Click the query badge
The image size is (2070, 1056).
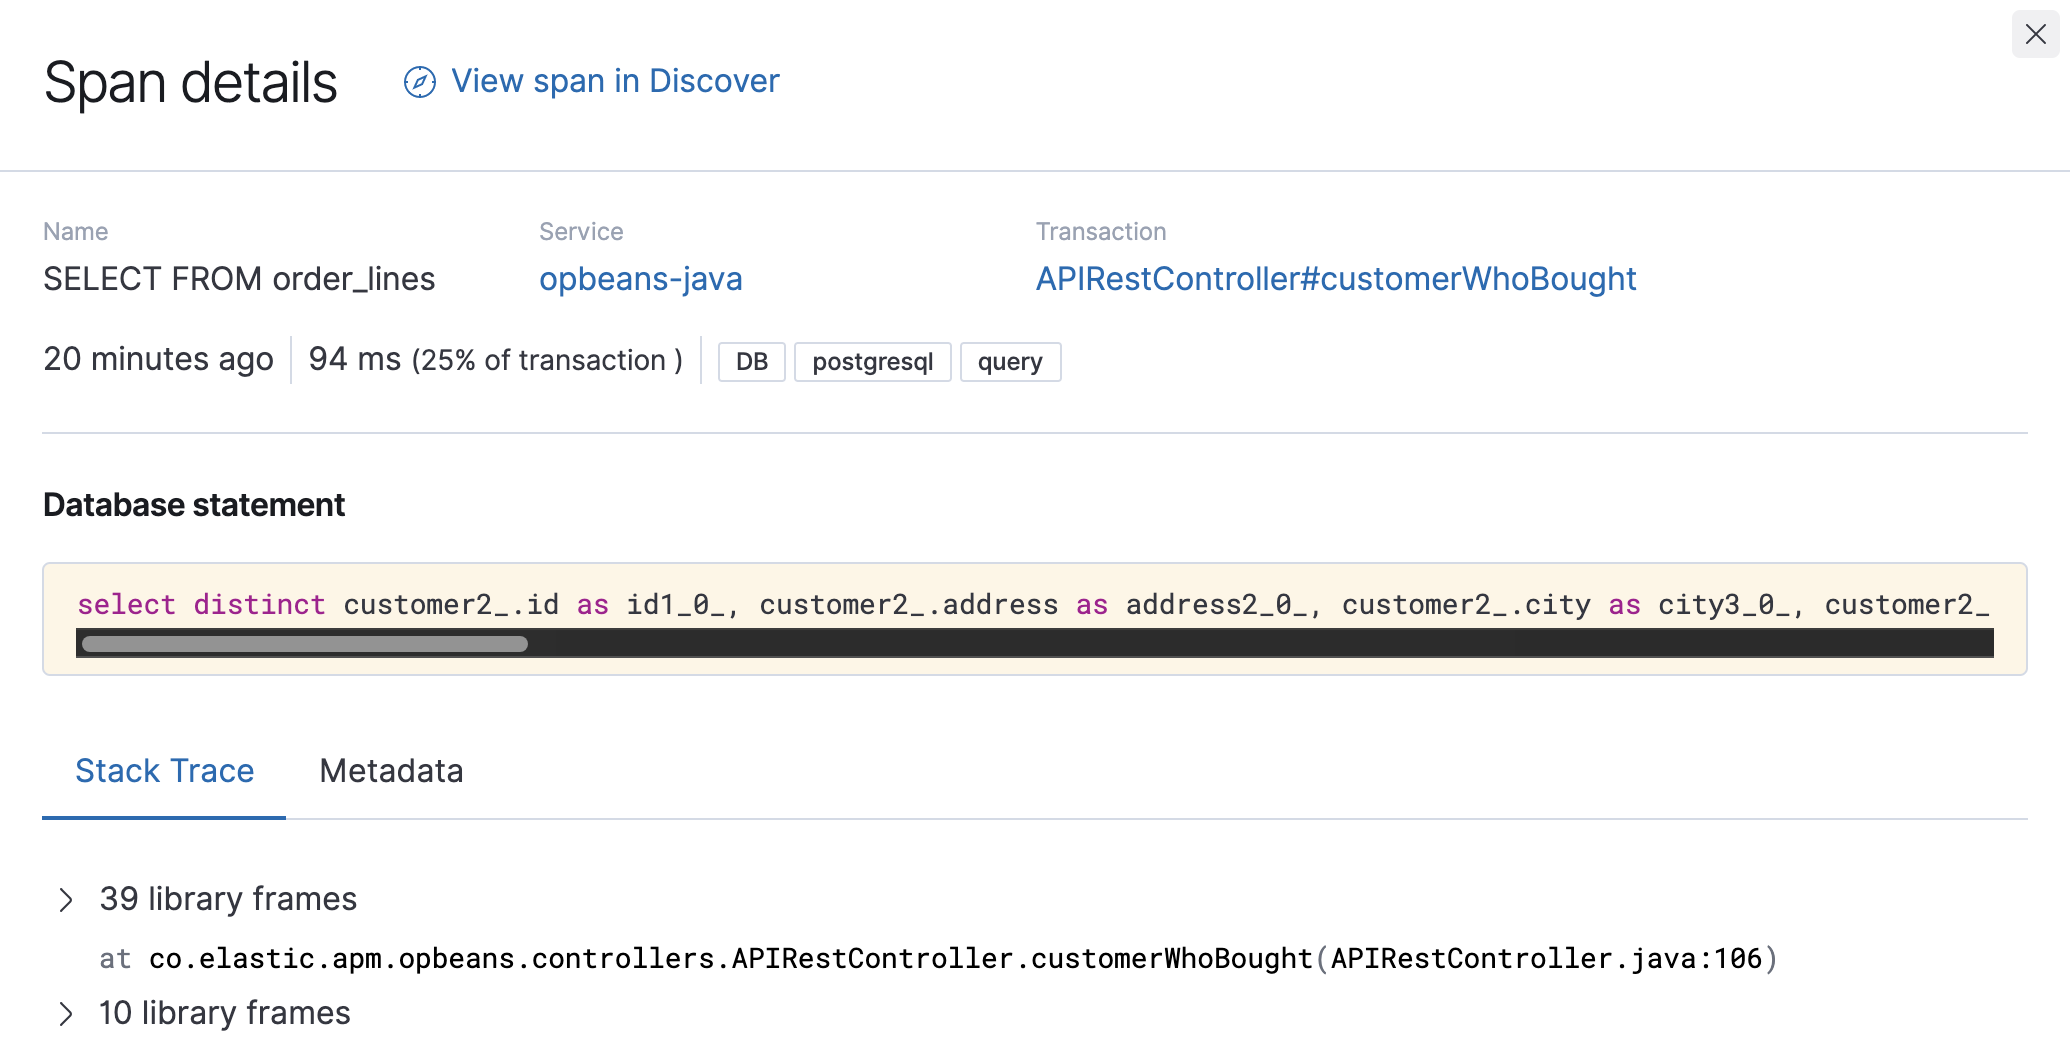tap(1009, 362)
